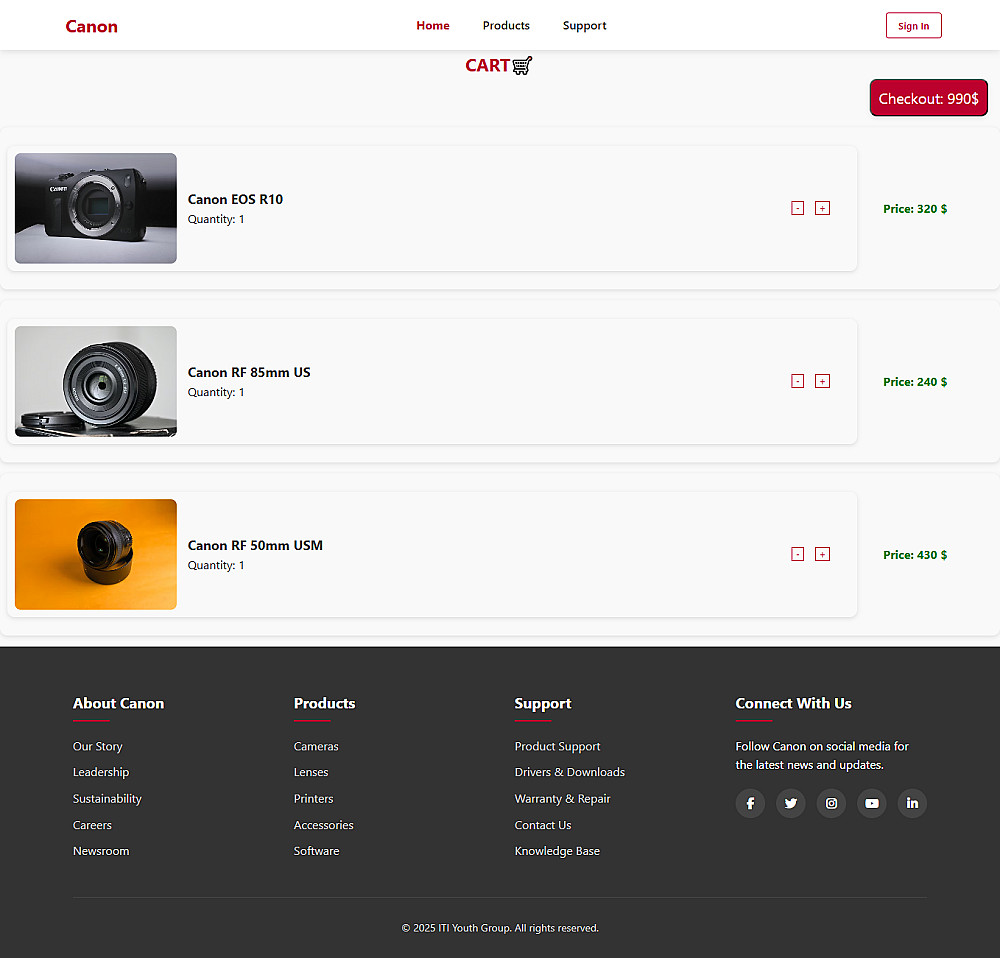This screenshot has width=1000, height=958.
Task: Open the Support nav item
Action: tap(584, 26)
